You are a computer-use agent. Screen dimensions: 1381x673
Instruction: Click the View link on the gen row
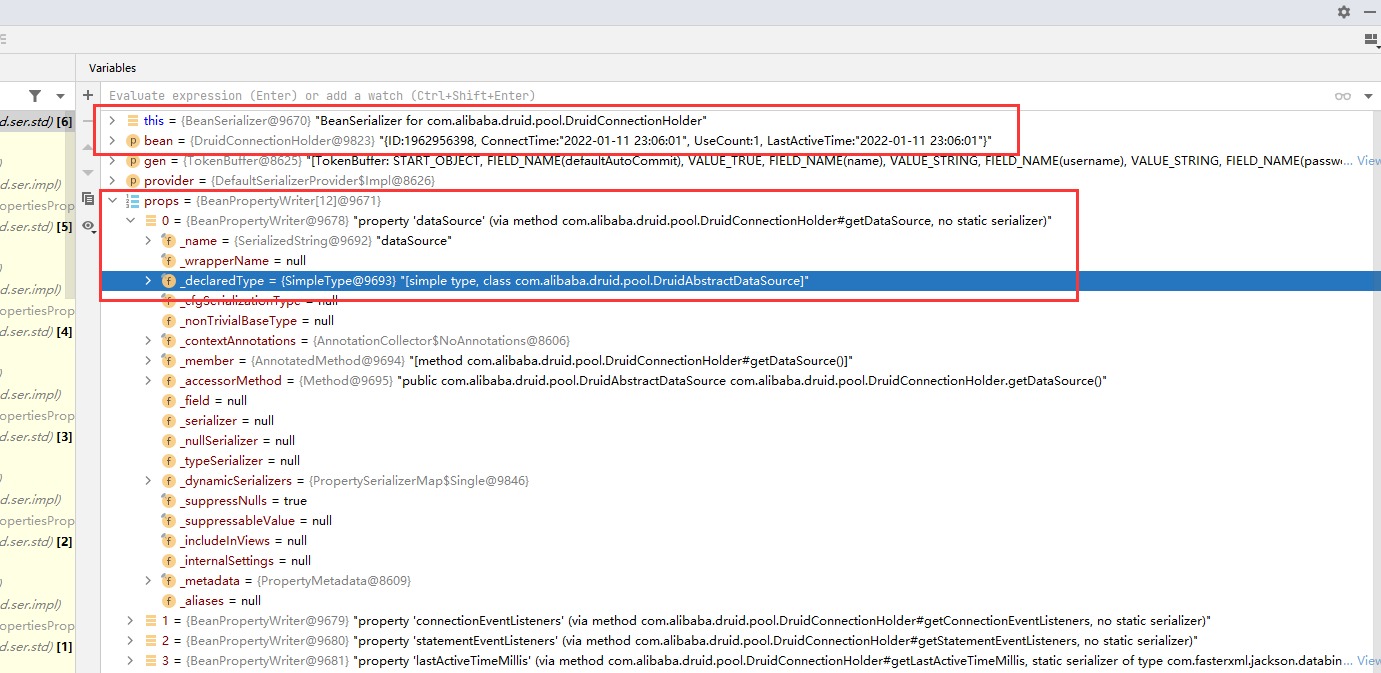(x=1368, y=160)
